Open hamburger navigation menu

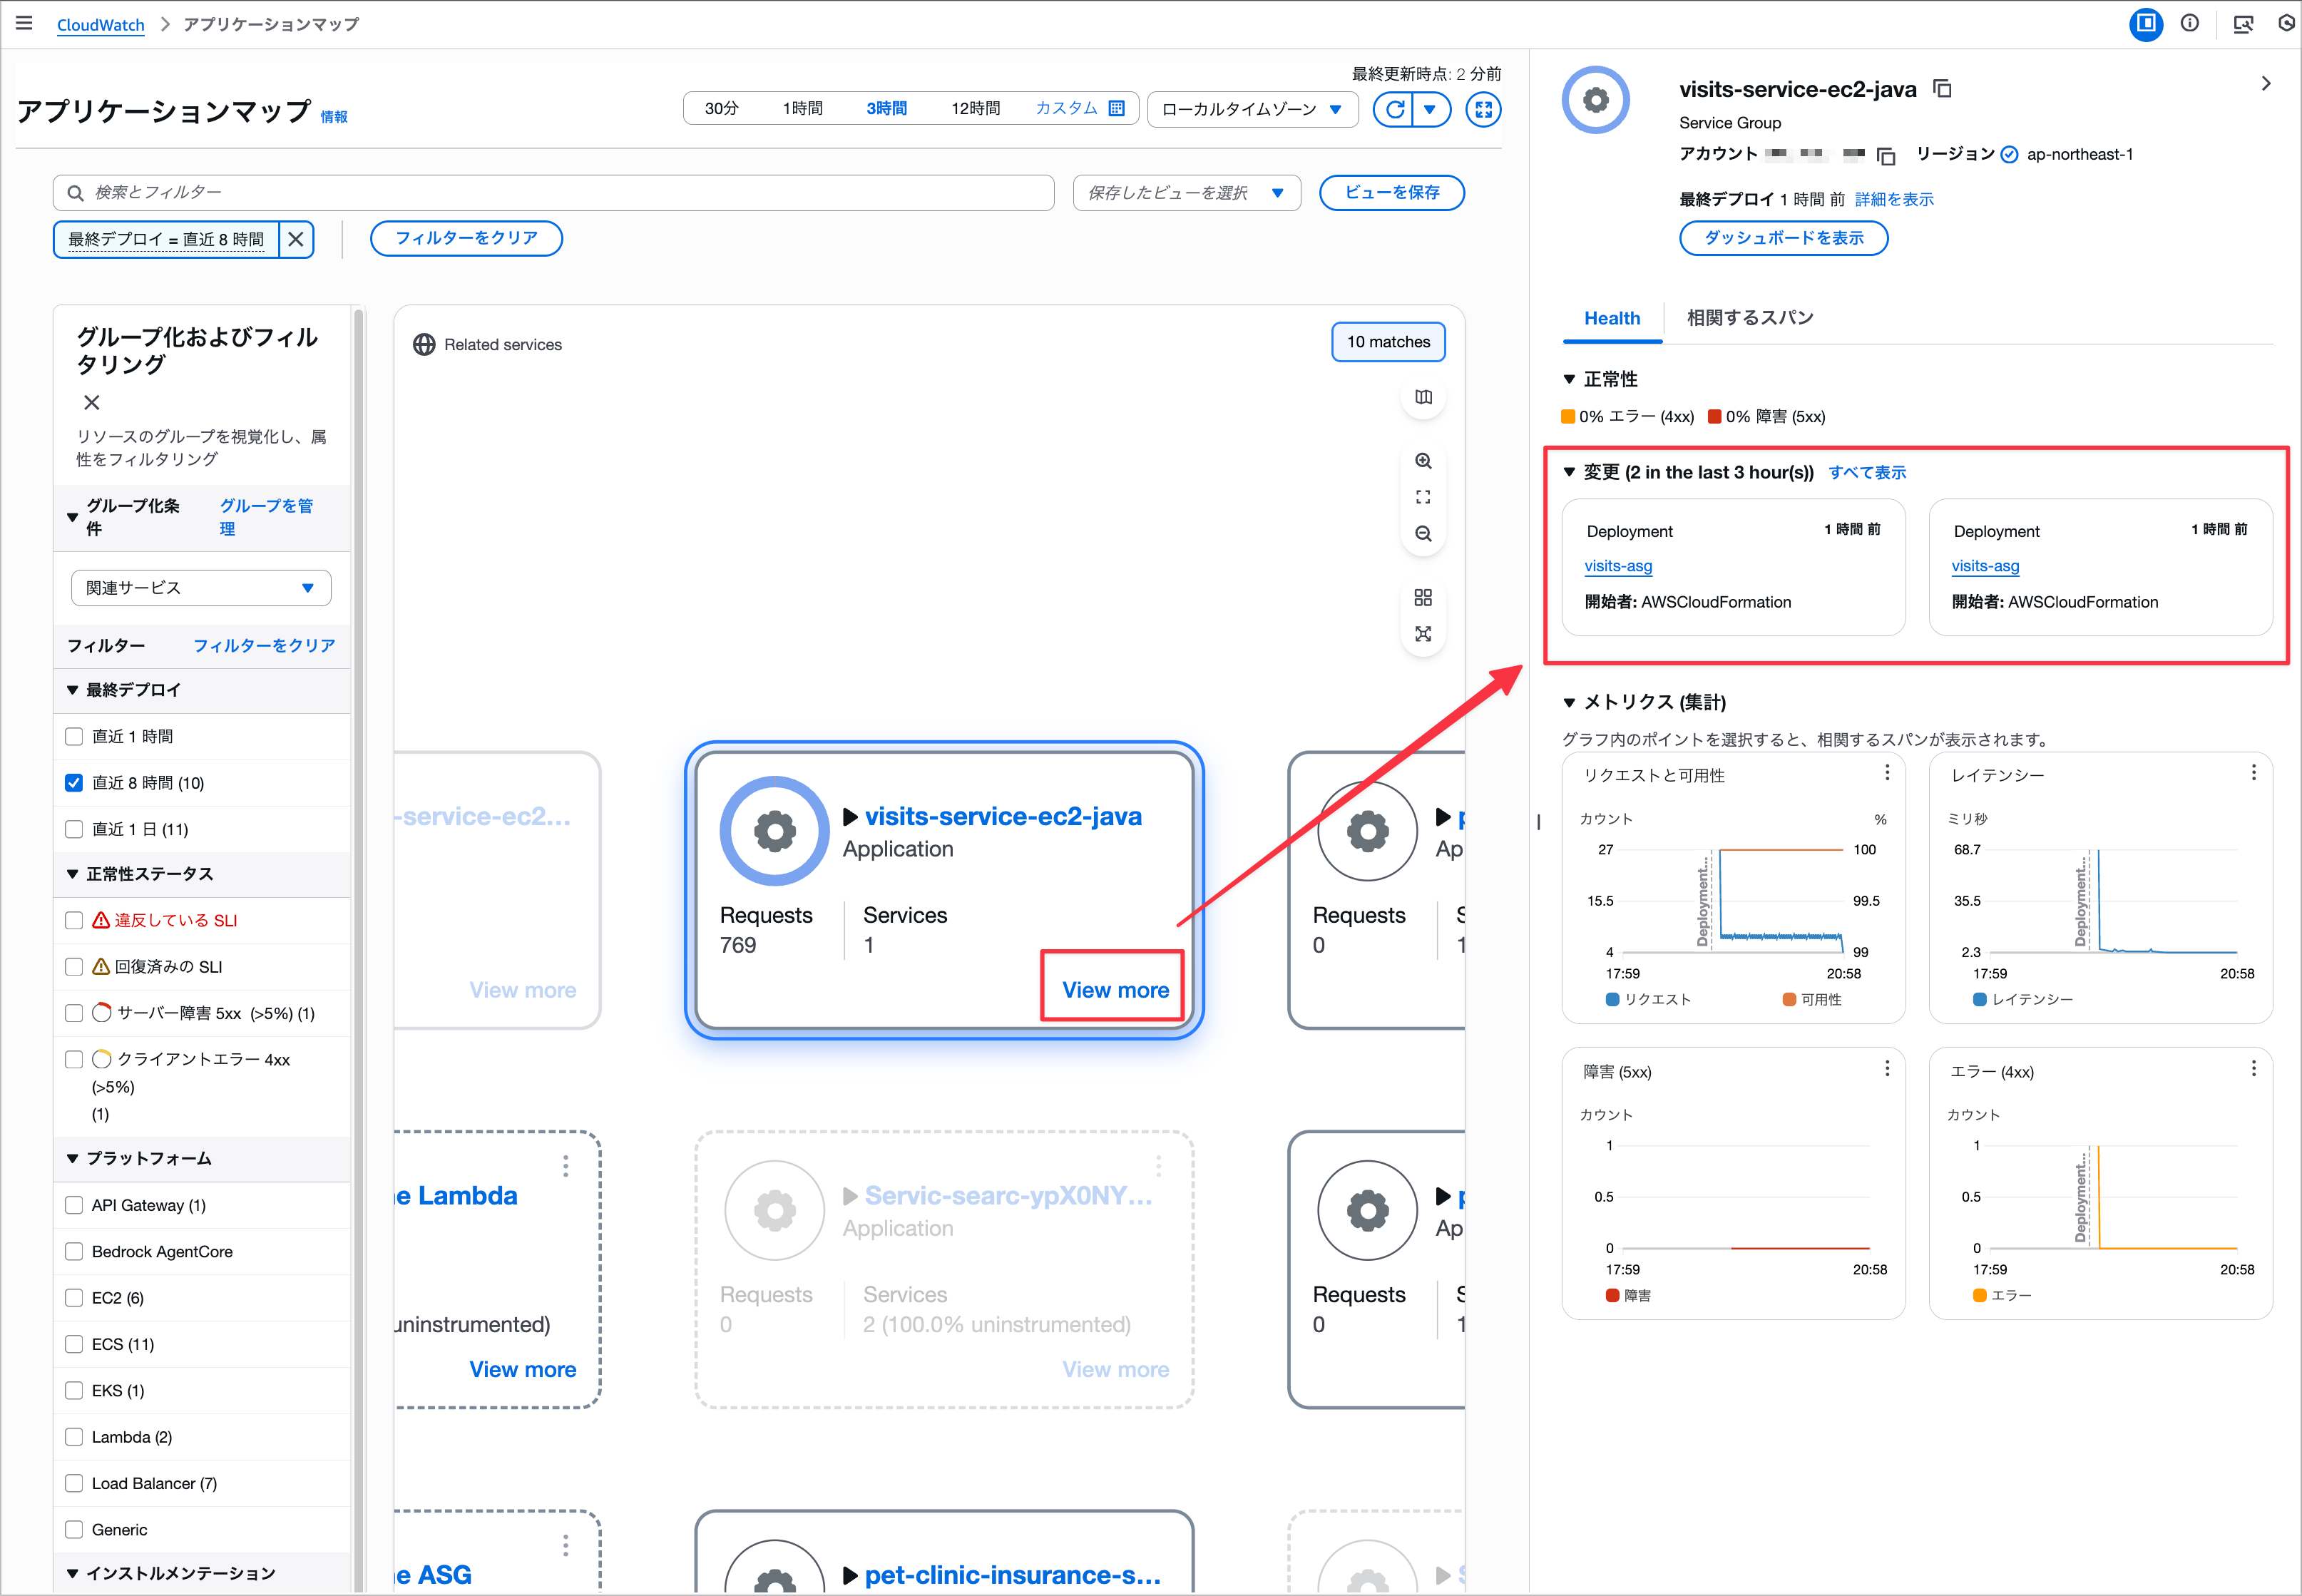click(24, 24)
